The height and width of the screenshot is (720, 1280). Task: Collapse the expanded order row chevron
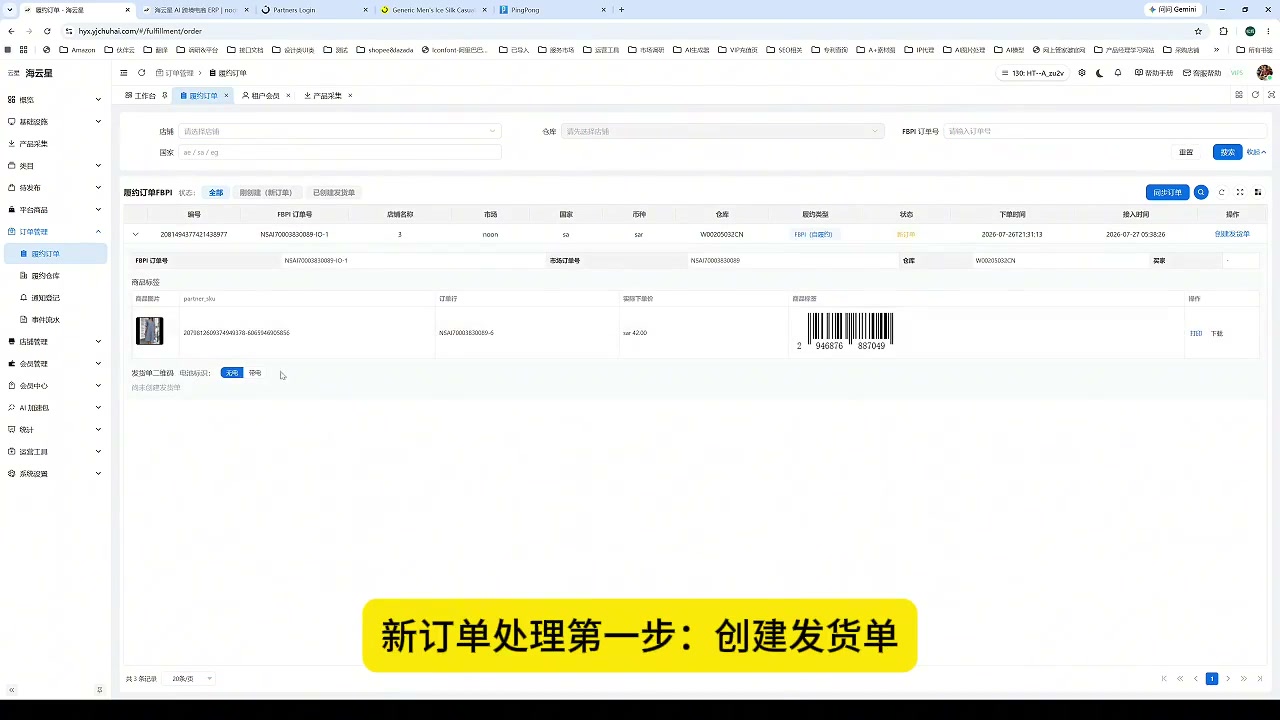pos(135,234)
